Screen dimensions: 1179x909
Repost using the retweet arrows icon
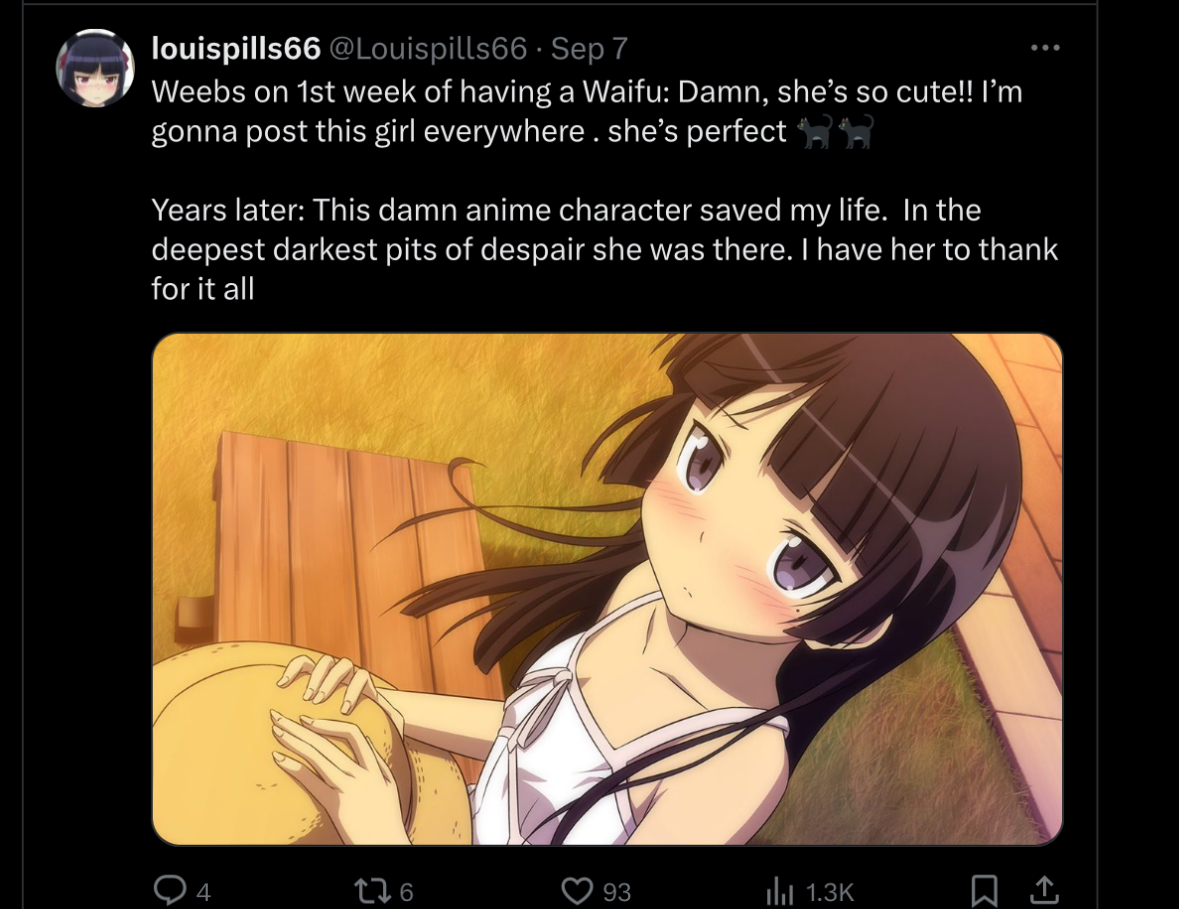(371, 891)
